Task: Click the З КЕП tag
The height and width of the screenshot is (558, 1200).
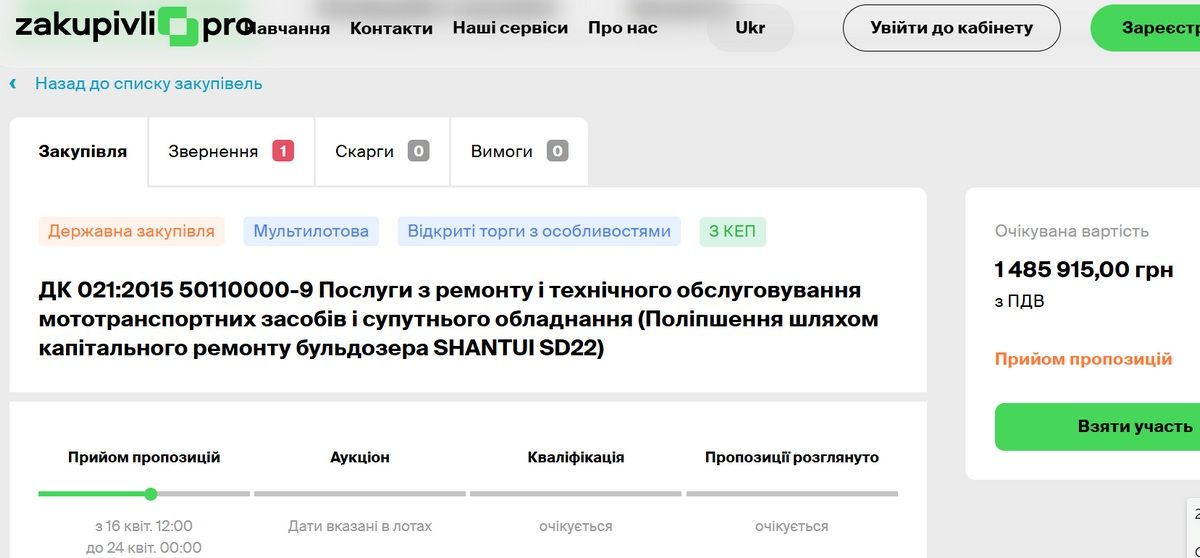Action: click(733, 231)
